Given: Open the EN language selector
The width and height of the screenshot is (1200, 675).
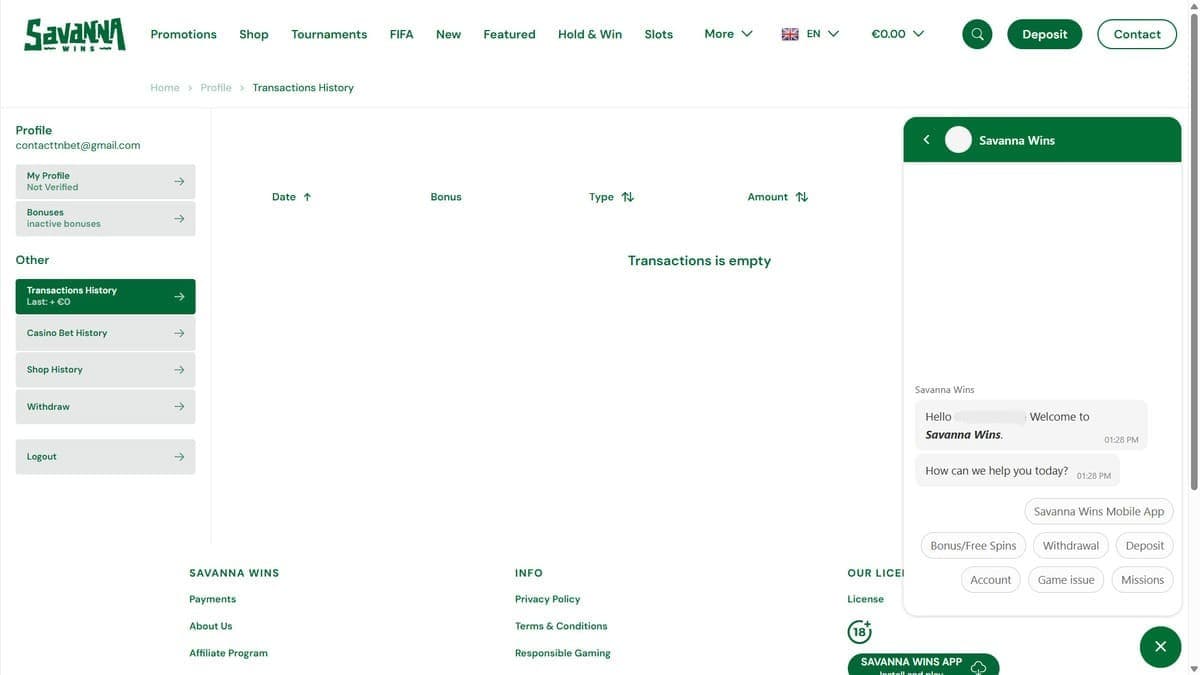Looking at the screenshot, I should coord(810,34).
